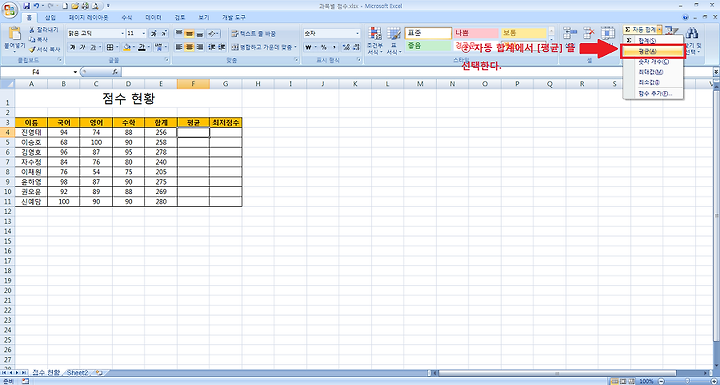Click 병합하고 가운데 맞춤 button
The height and width of the screenshot is (385, 720).
[x=262, y=47]
